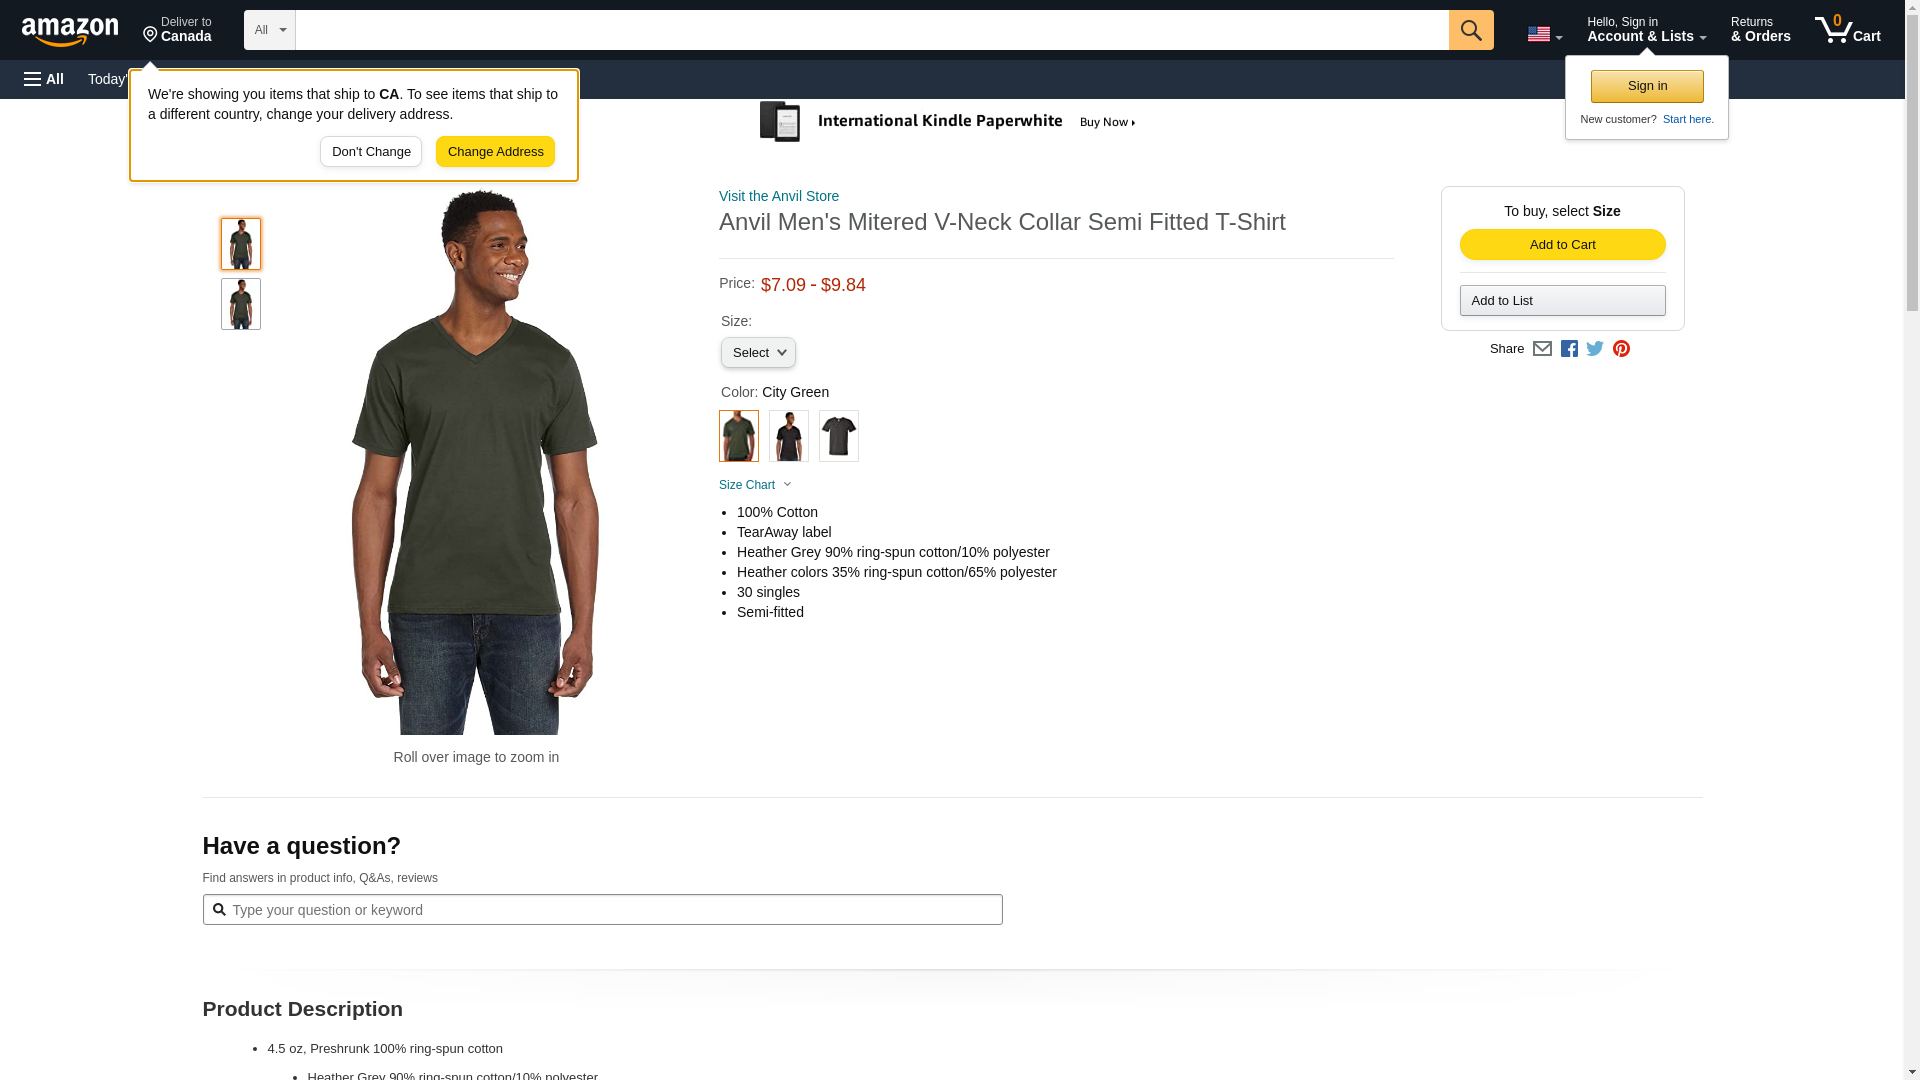1920x1080 pixels.
Task: Select the second shirt thumbnail image
Action: (x=240, y=304)
